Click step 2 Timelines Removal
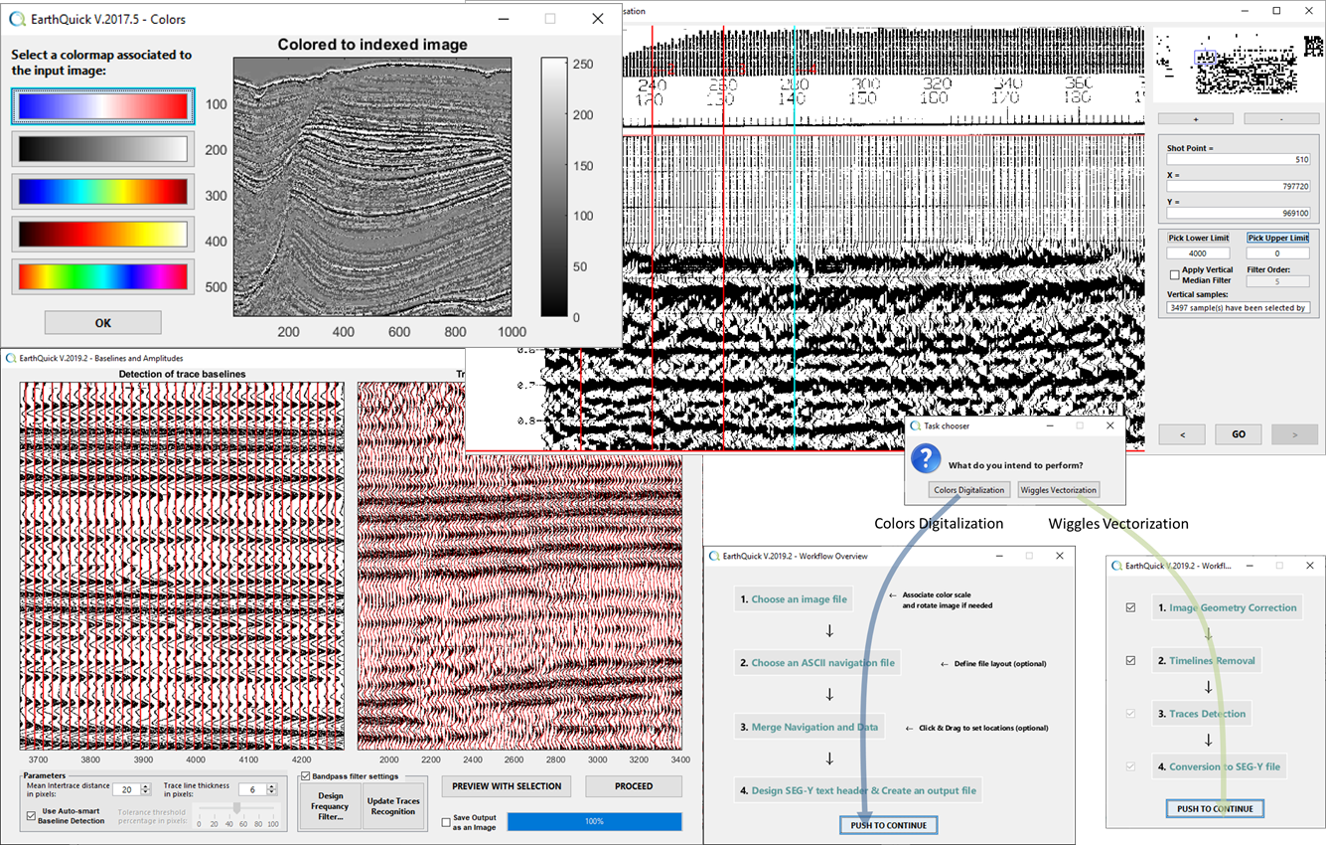The image size is (1326, 845). pyautogui.click(x=1206, y=661)
